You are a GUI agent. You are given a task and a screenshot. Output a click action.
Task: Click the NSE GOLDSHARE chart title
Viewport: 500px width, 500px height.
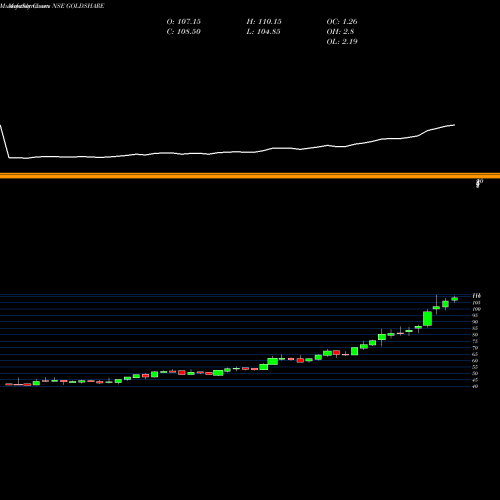click(x=78, y=6)
